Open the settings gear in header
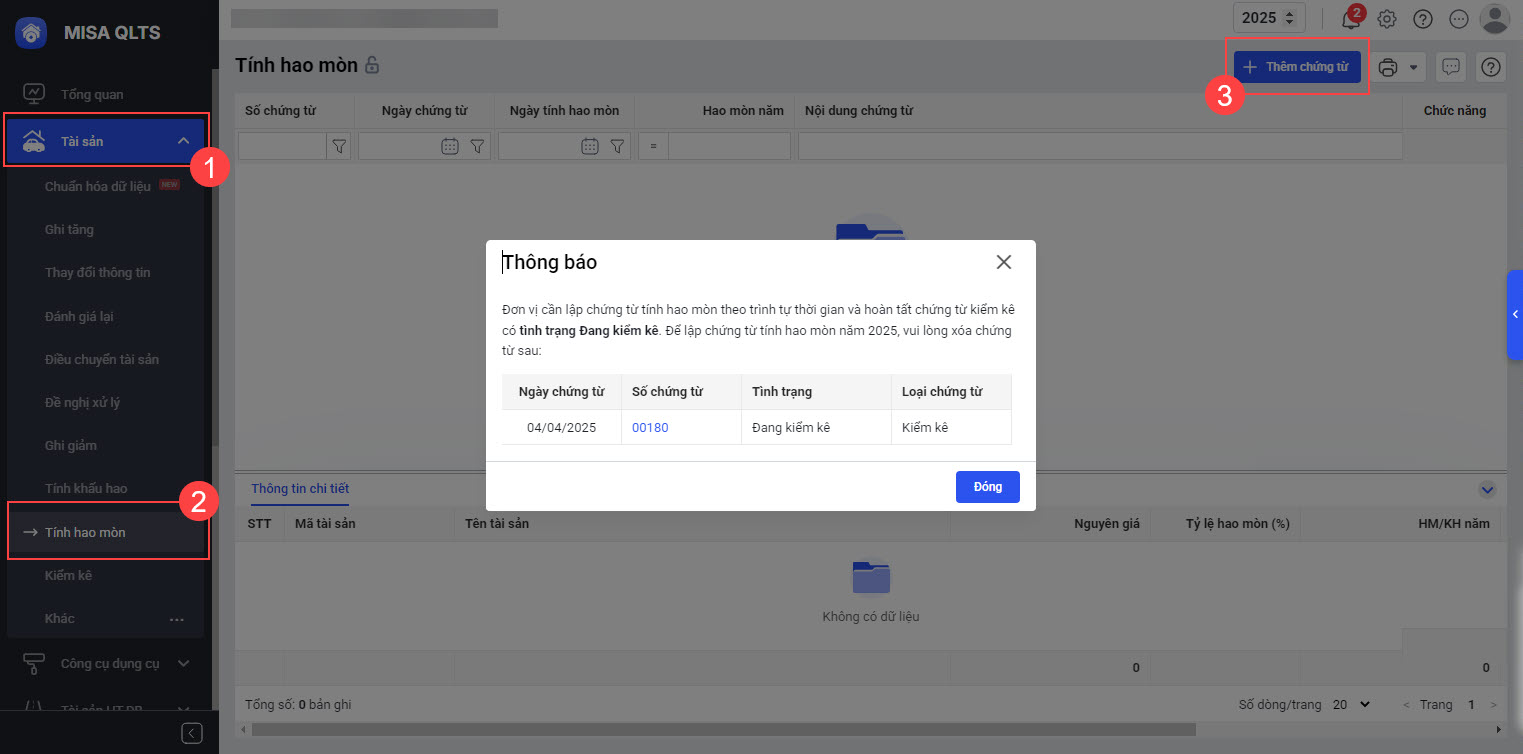1523x754 pixels. (x=1387, y=19)
